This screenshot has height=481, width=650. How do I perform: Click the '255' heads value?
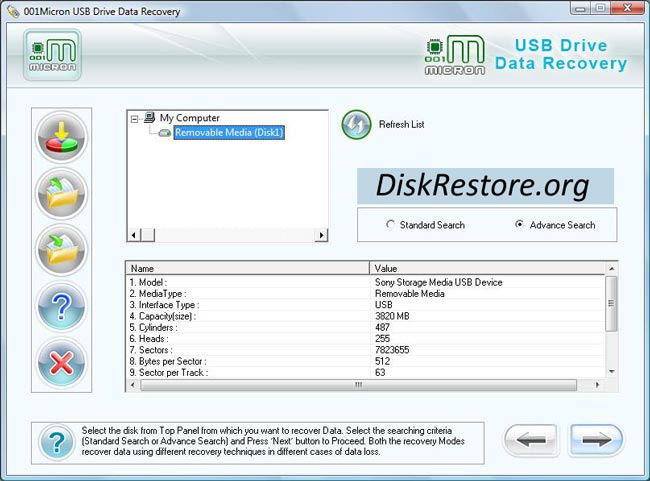tap(382, 339)
